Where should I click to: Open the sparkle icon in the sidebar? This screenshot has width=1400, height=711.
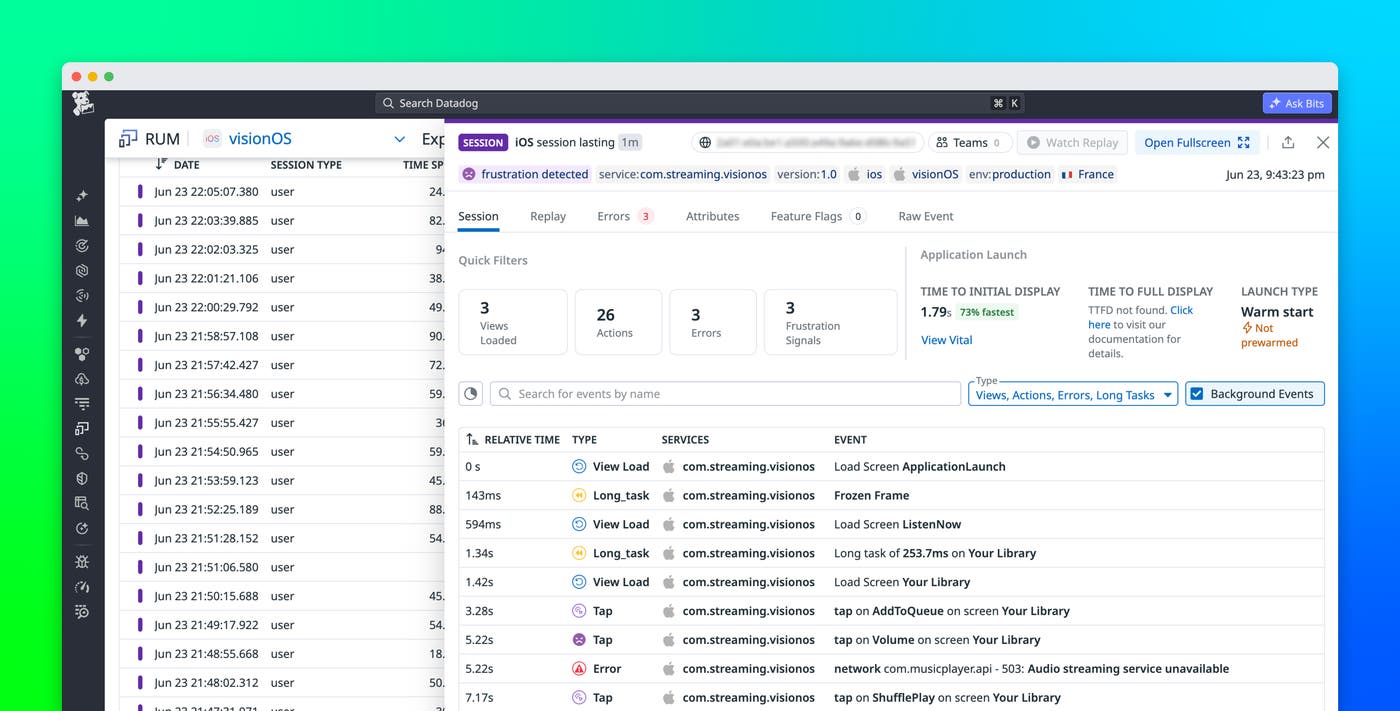82,196
